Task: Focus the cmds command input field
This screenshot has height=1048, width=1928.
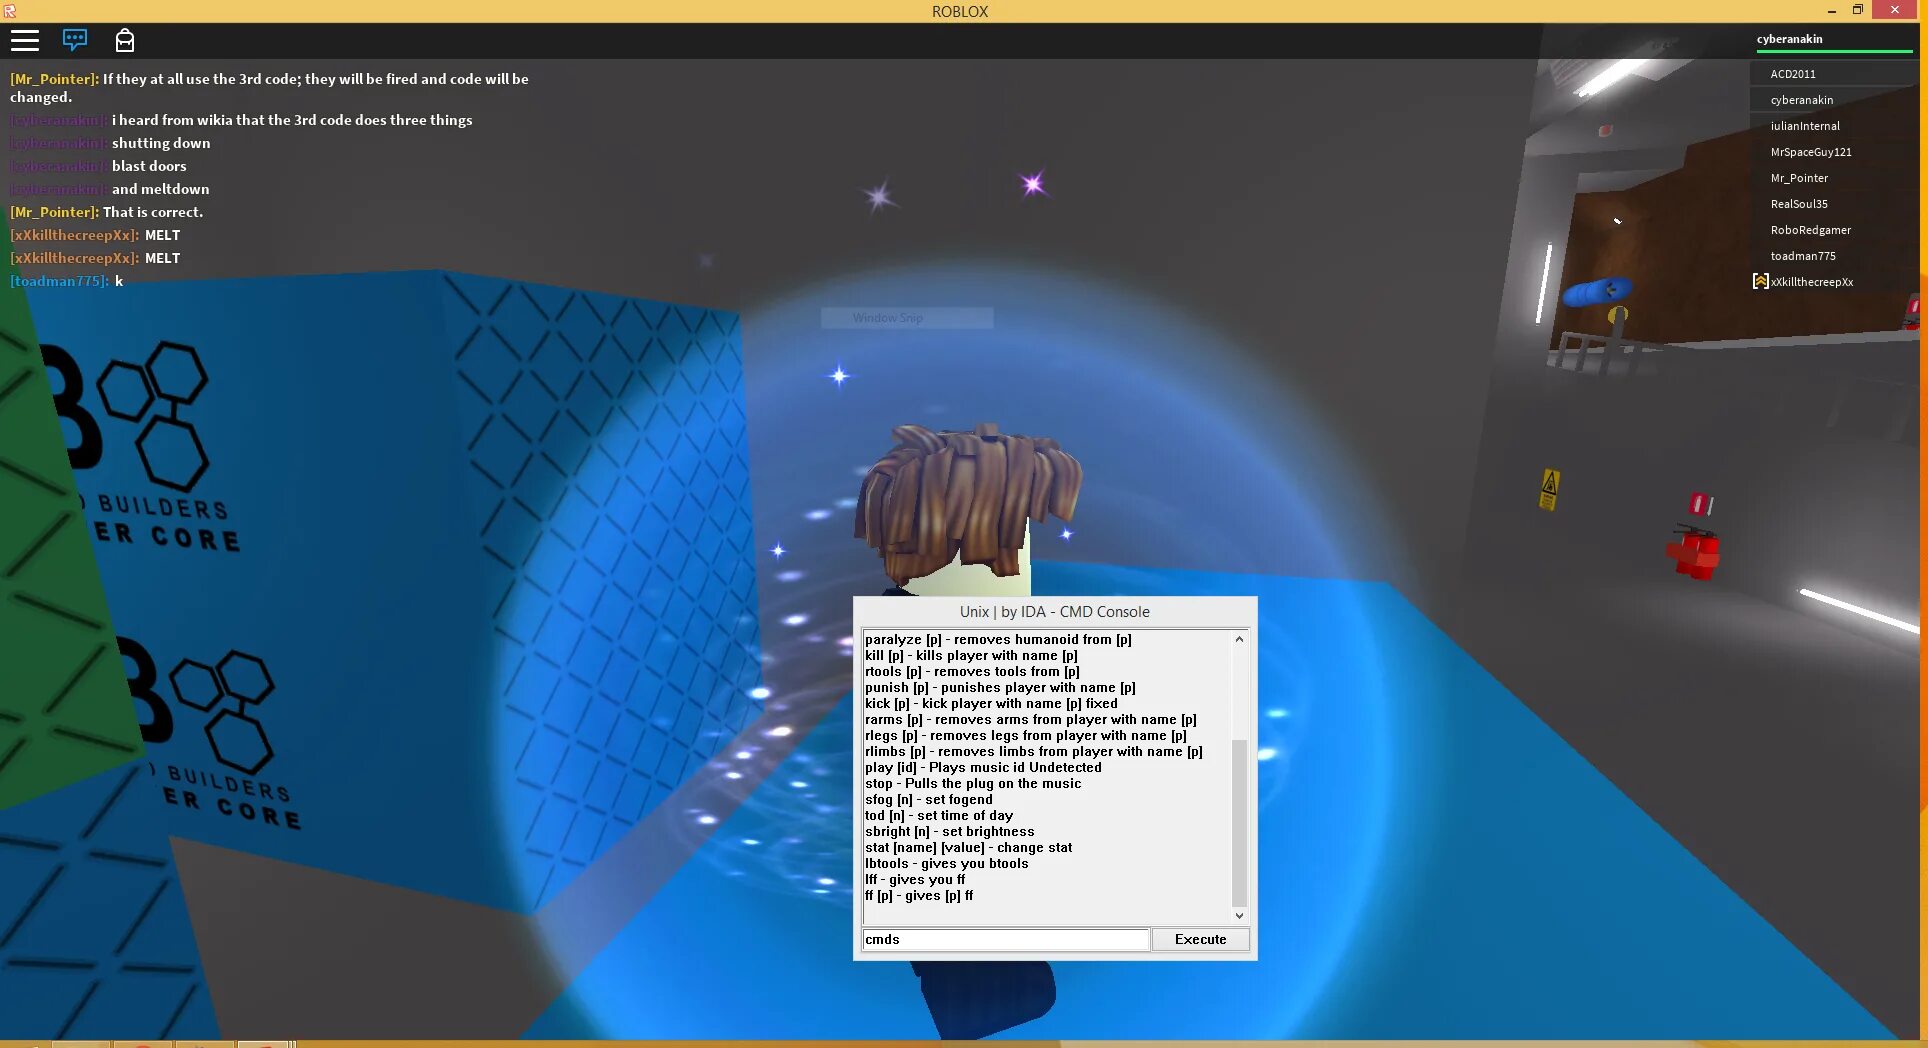Action: click(1005, 939)
